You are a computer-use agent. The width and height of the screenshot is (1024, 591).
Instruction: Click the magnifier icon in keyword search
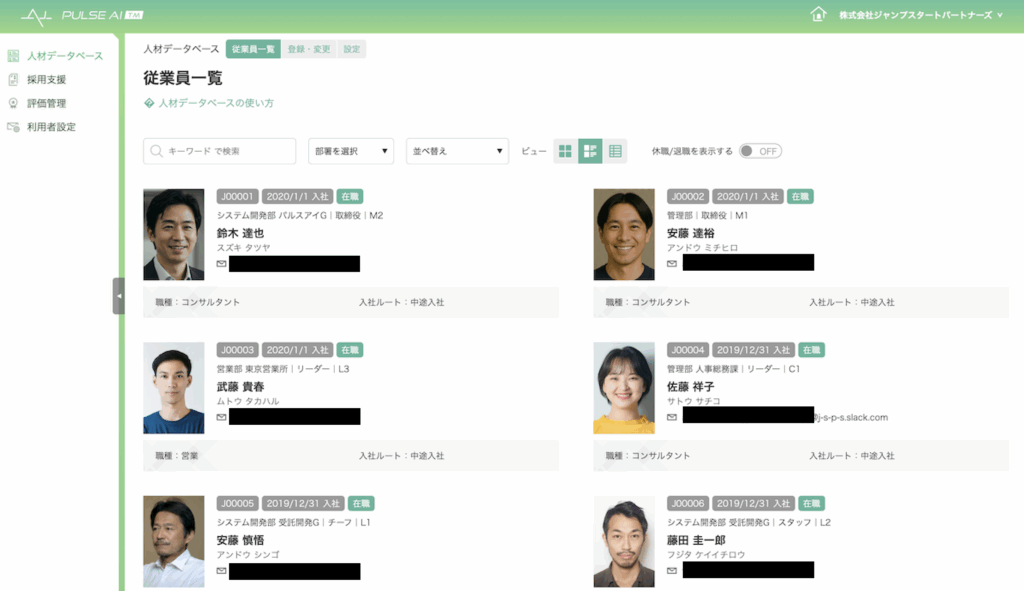pos(156,151)
